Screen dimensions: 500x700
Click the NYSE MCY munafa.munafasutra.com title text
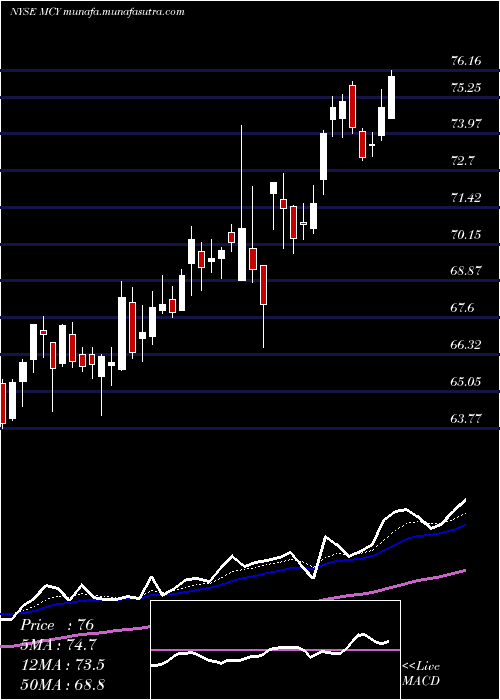pos(97,11)
